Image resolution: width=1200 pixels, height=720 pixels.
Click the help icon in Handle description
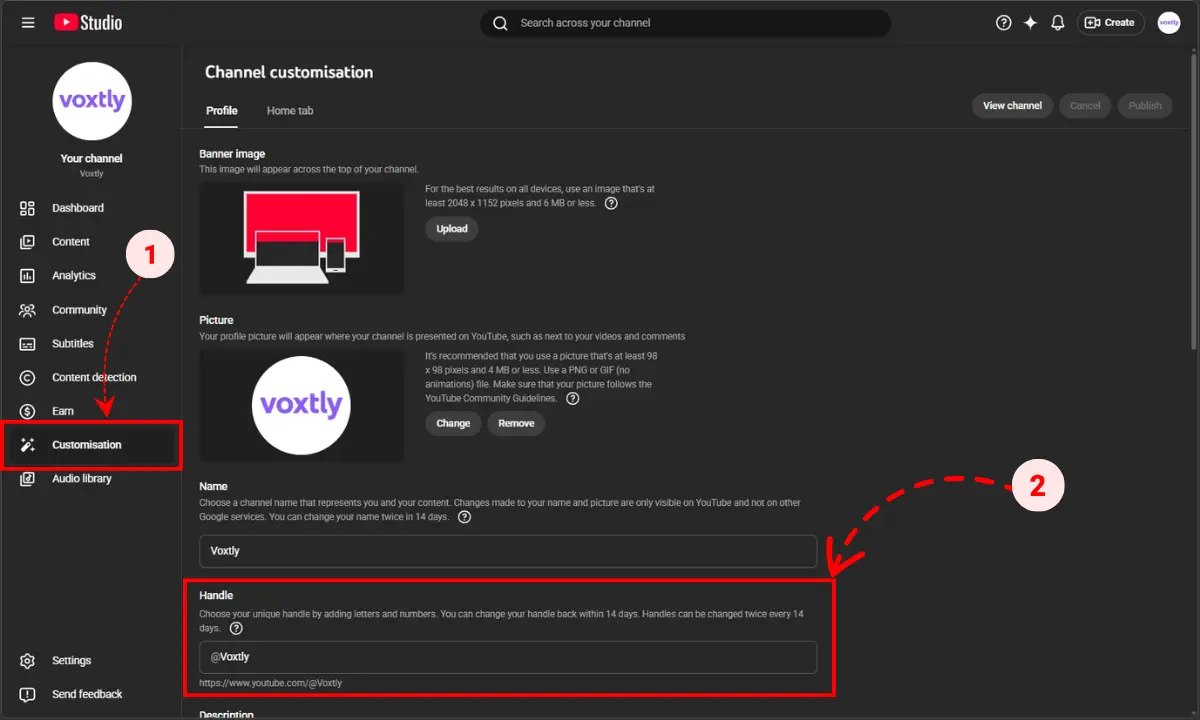[x=236, y=629]
